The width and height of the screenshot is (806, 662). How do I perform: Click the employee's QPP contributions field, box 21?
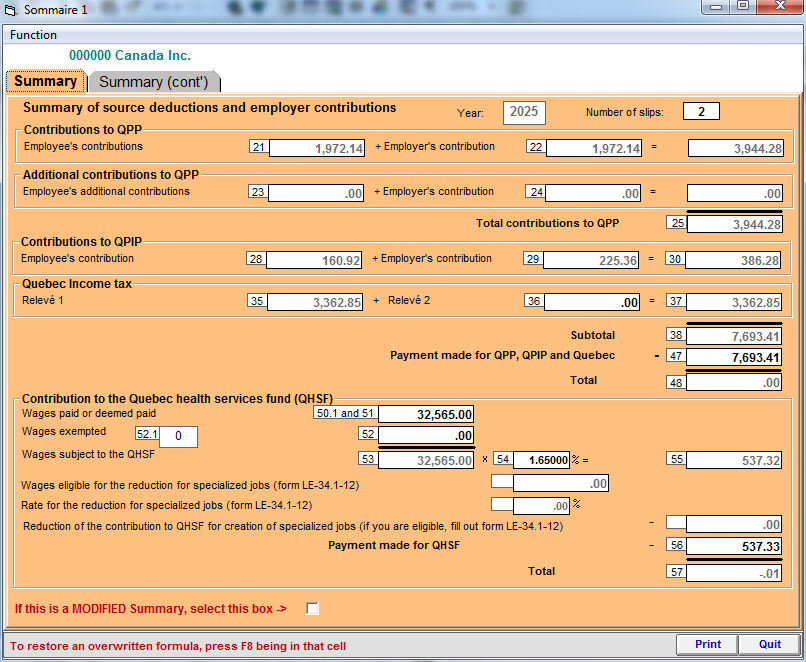[318, 148]
